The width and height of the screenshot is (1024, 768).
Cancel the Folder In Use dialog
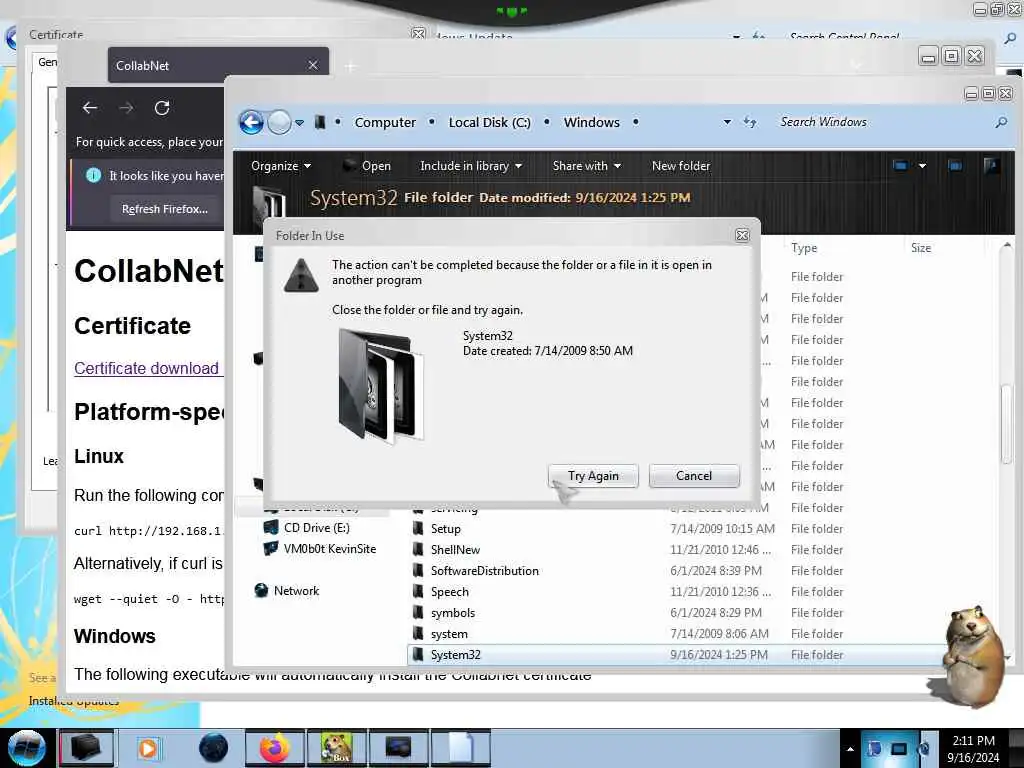(694, 475)
